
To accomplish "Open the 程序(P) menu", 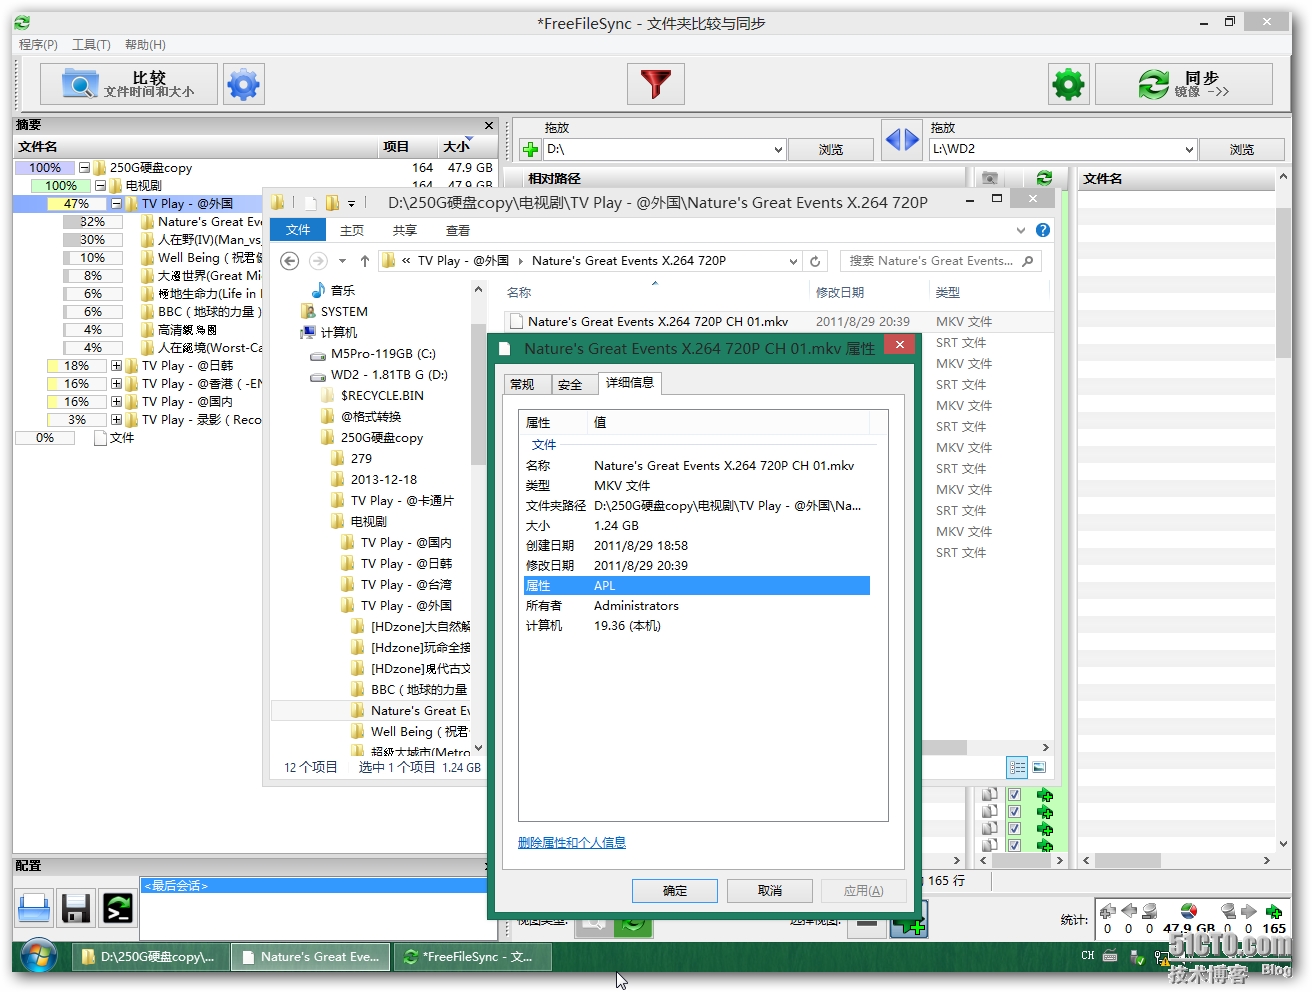I will [38, 45].
